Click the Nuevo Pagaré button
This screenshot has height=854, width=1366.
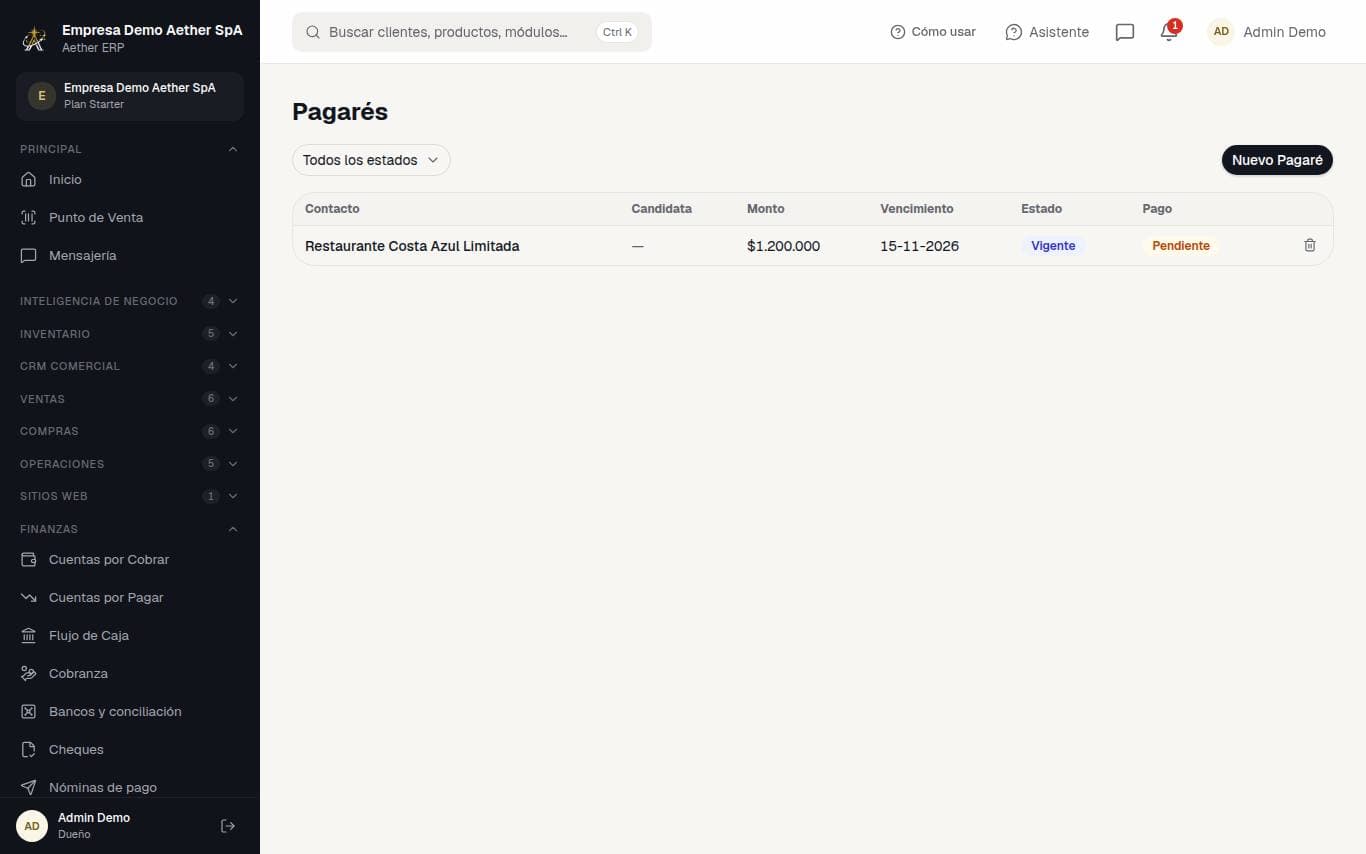click(1277, 160)
